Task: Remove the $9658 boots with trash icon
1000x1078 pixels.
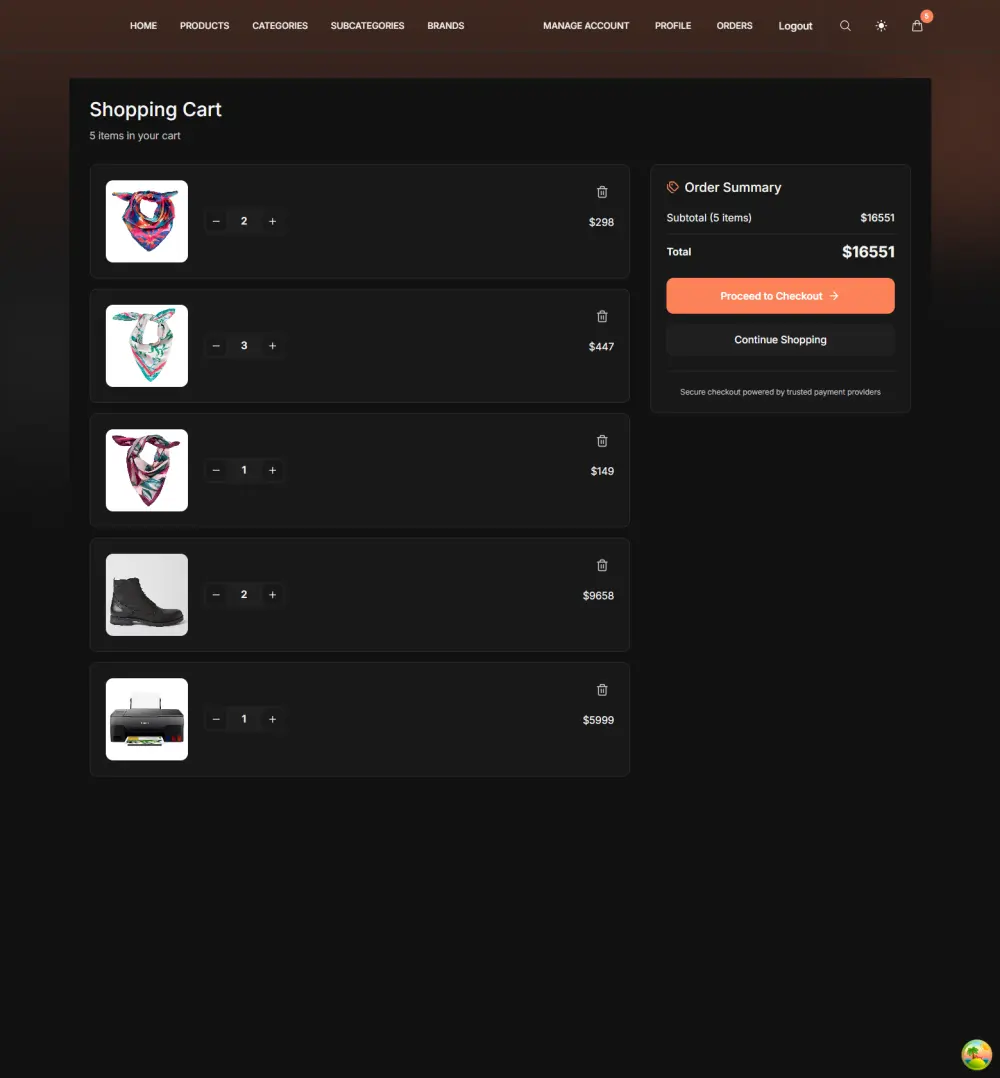Action: (602, 565)
